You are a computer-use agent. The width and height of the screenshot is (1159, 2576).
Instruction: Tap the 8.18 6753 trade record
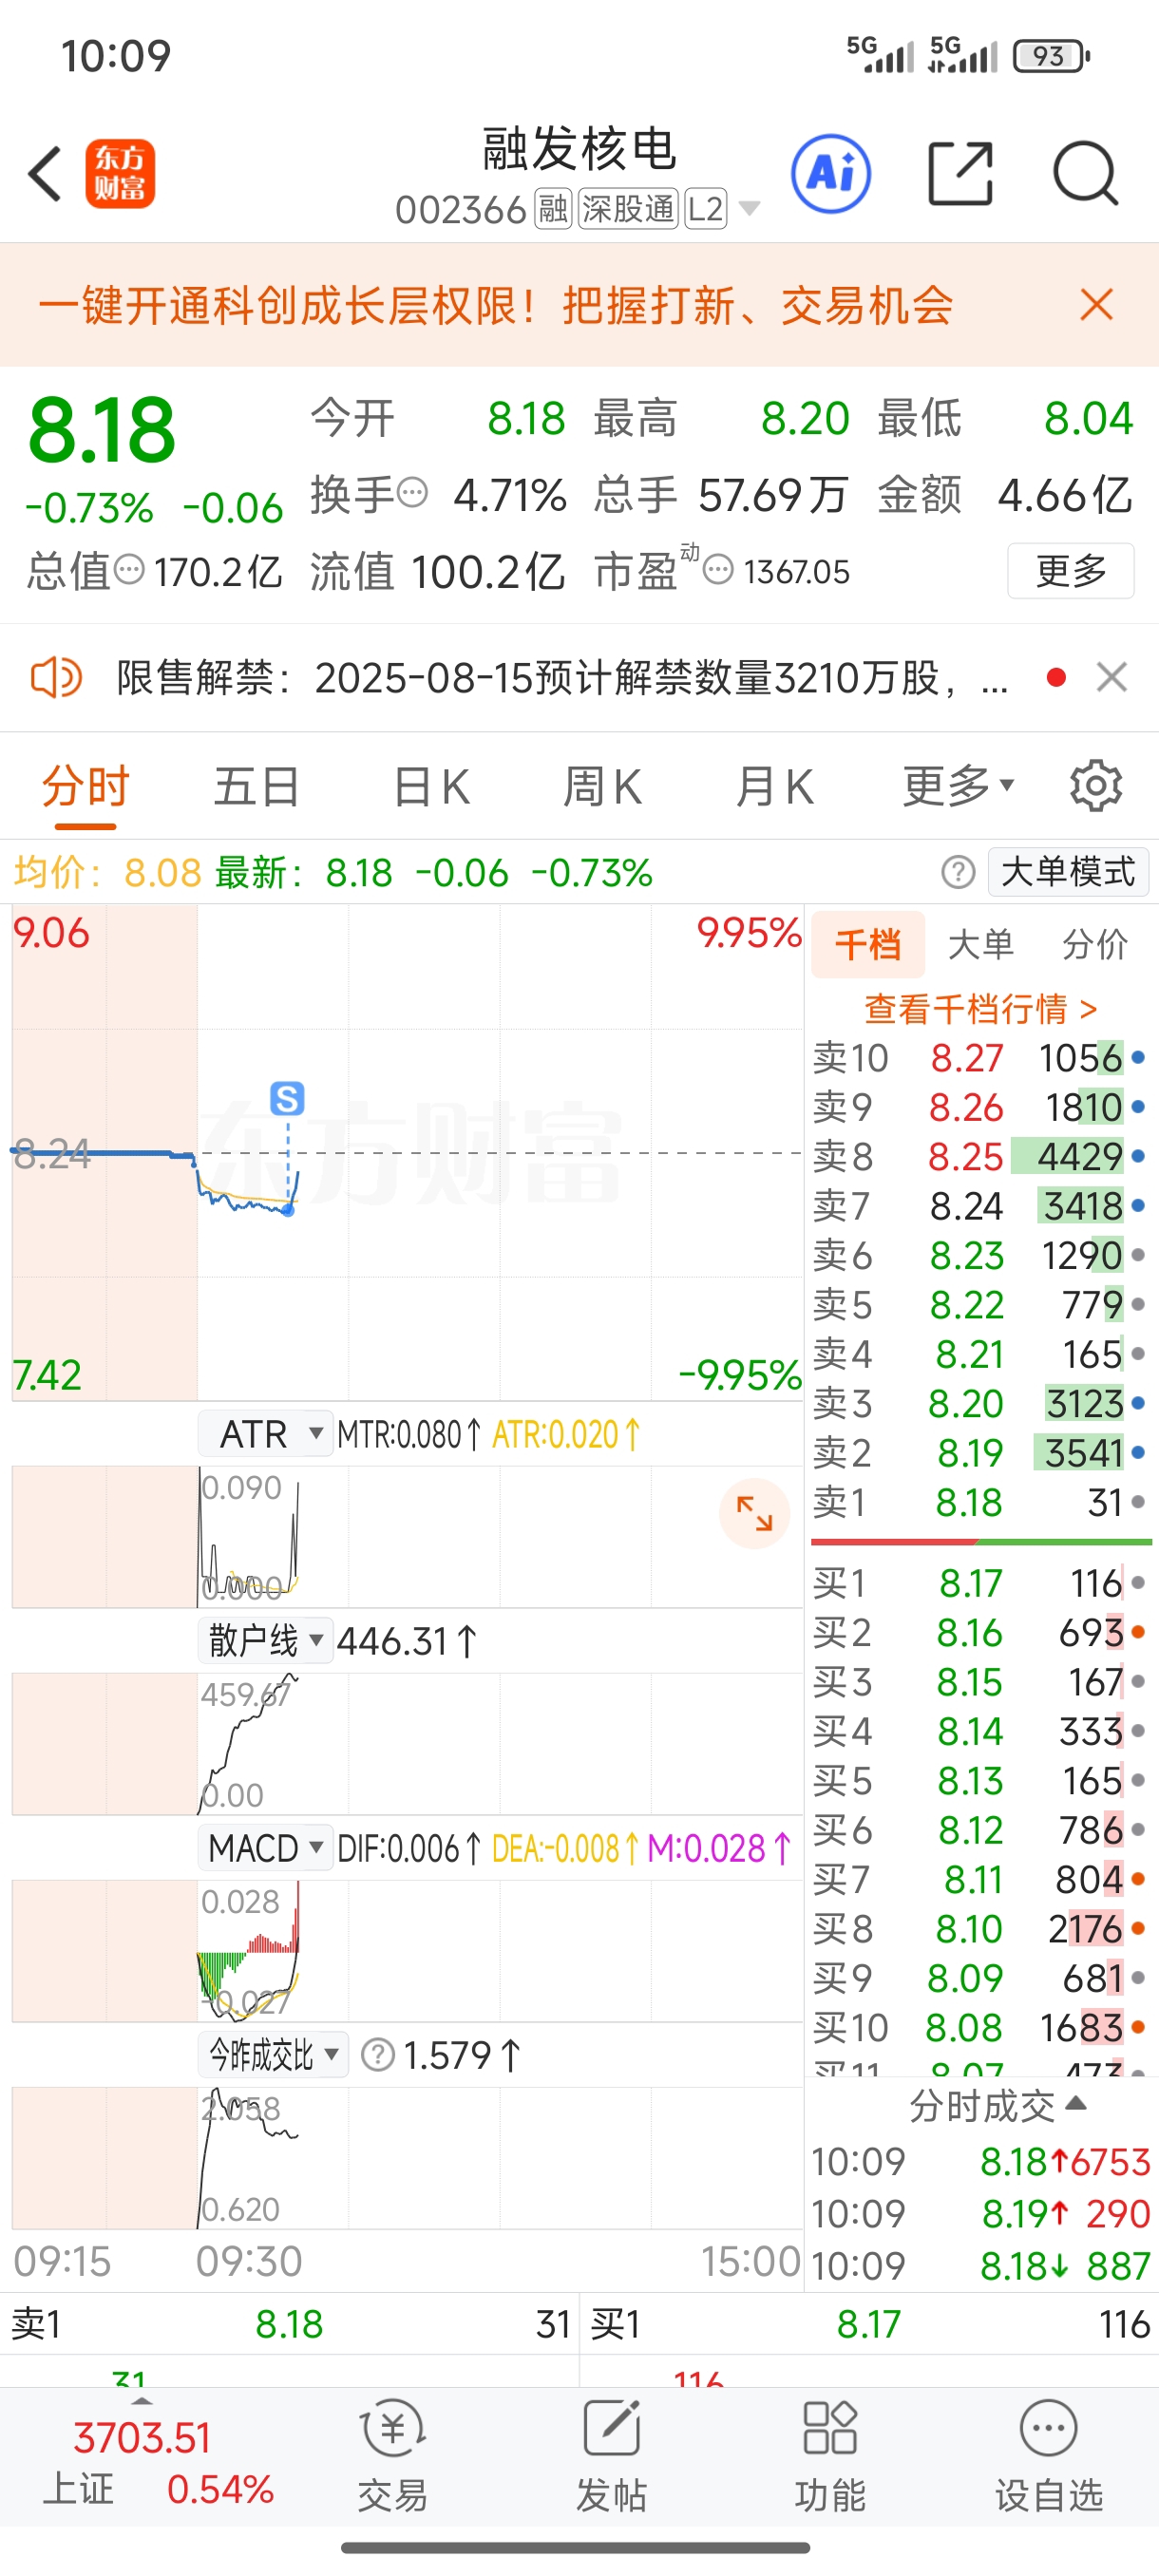[980, 2161]
